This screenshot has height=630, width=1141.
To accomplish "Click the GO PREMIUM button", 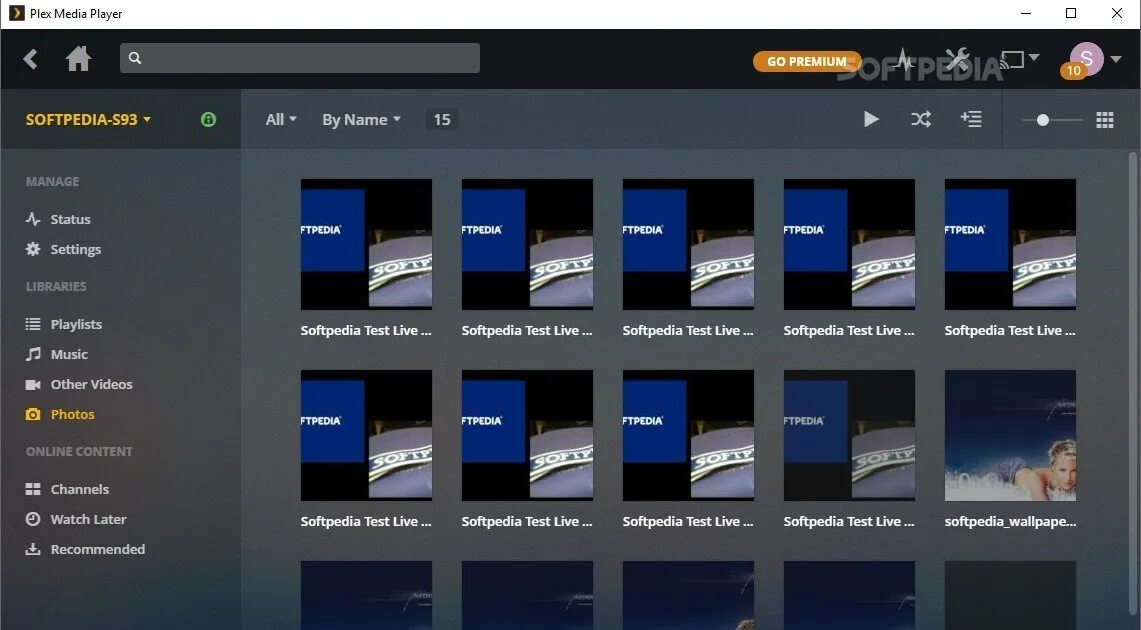I will pos(807,62).
